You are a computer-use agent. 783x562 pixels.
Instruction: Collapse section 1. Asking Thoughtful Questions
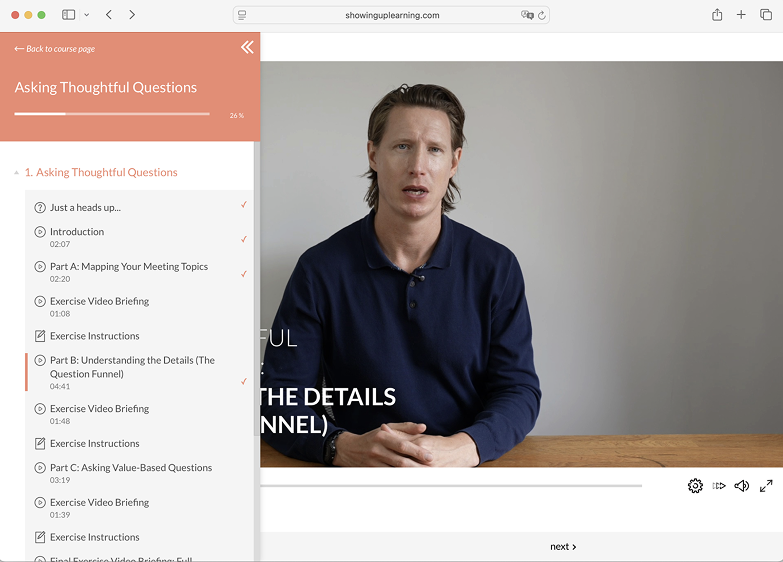click(16, 173)
